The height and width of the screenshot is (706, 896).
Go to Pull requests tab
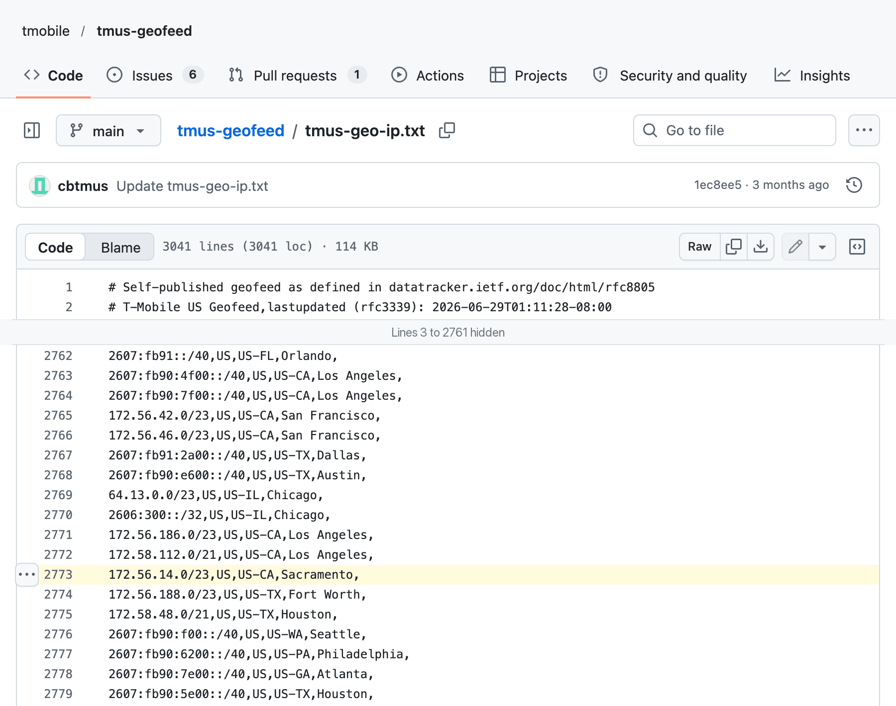pyautogui.click(x=297, y=75)
